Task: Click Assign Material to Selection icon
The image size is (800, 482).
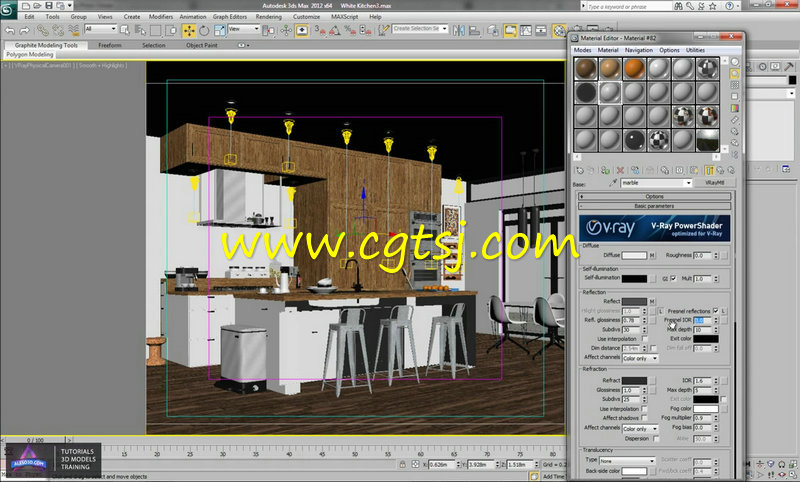Action: click(605, 170)
